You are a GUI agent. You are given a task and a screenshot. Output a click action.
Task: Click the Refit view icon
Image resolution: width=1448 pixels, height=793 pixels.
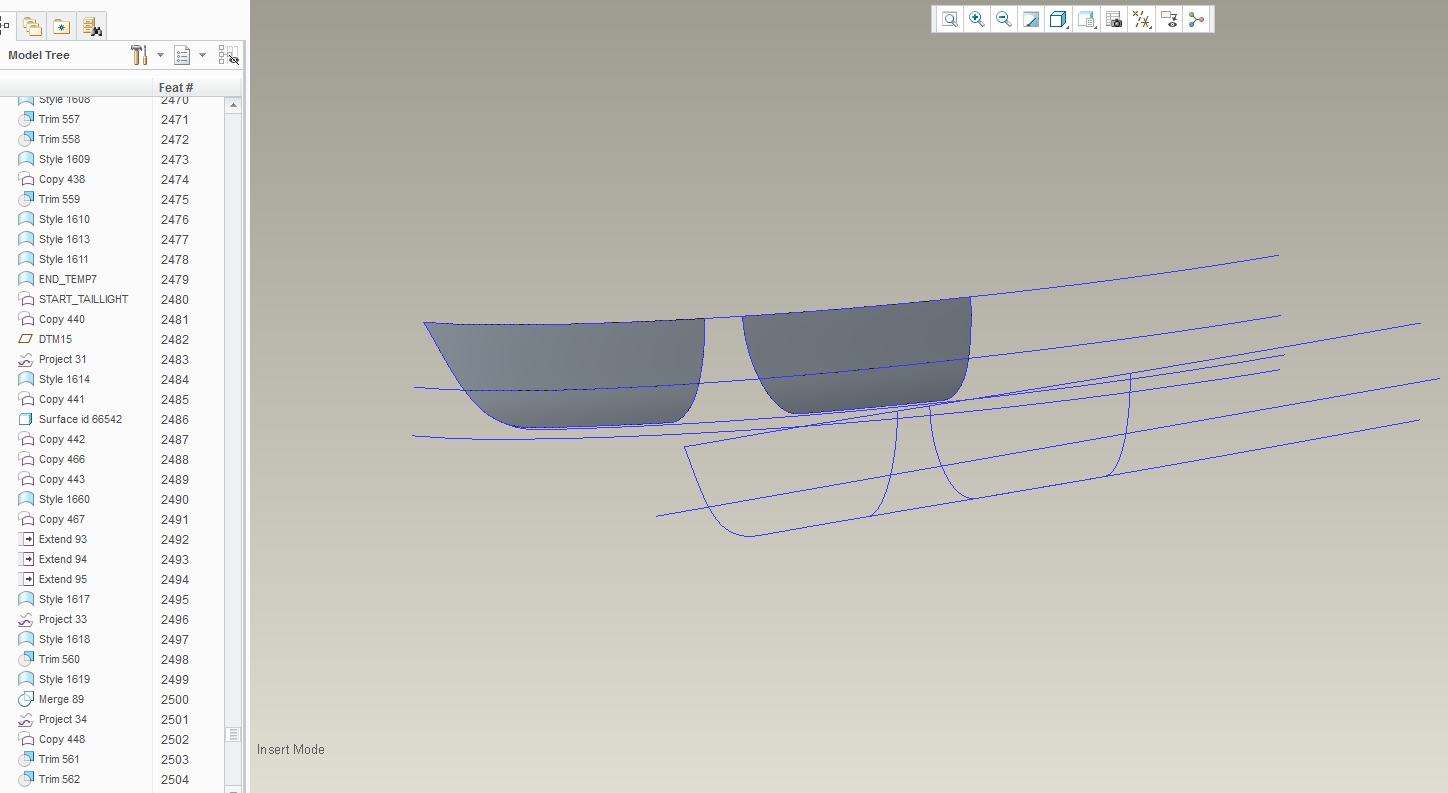949,19
